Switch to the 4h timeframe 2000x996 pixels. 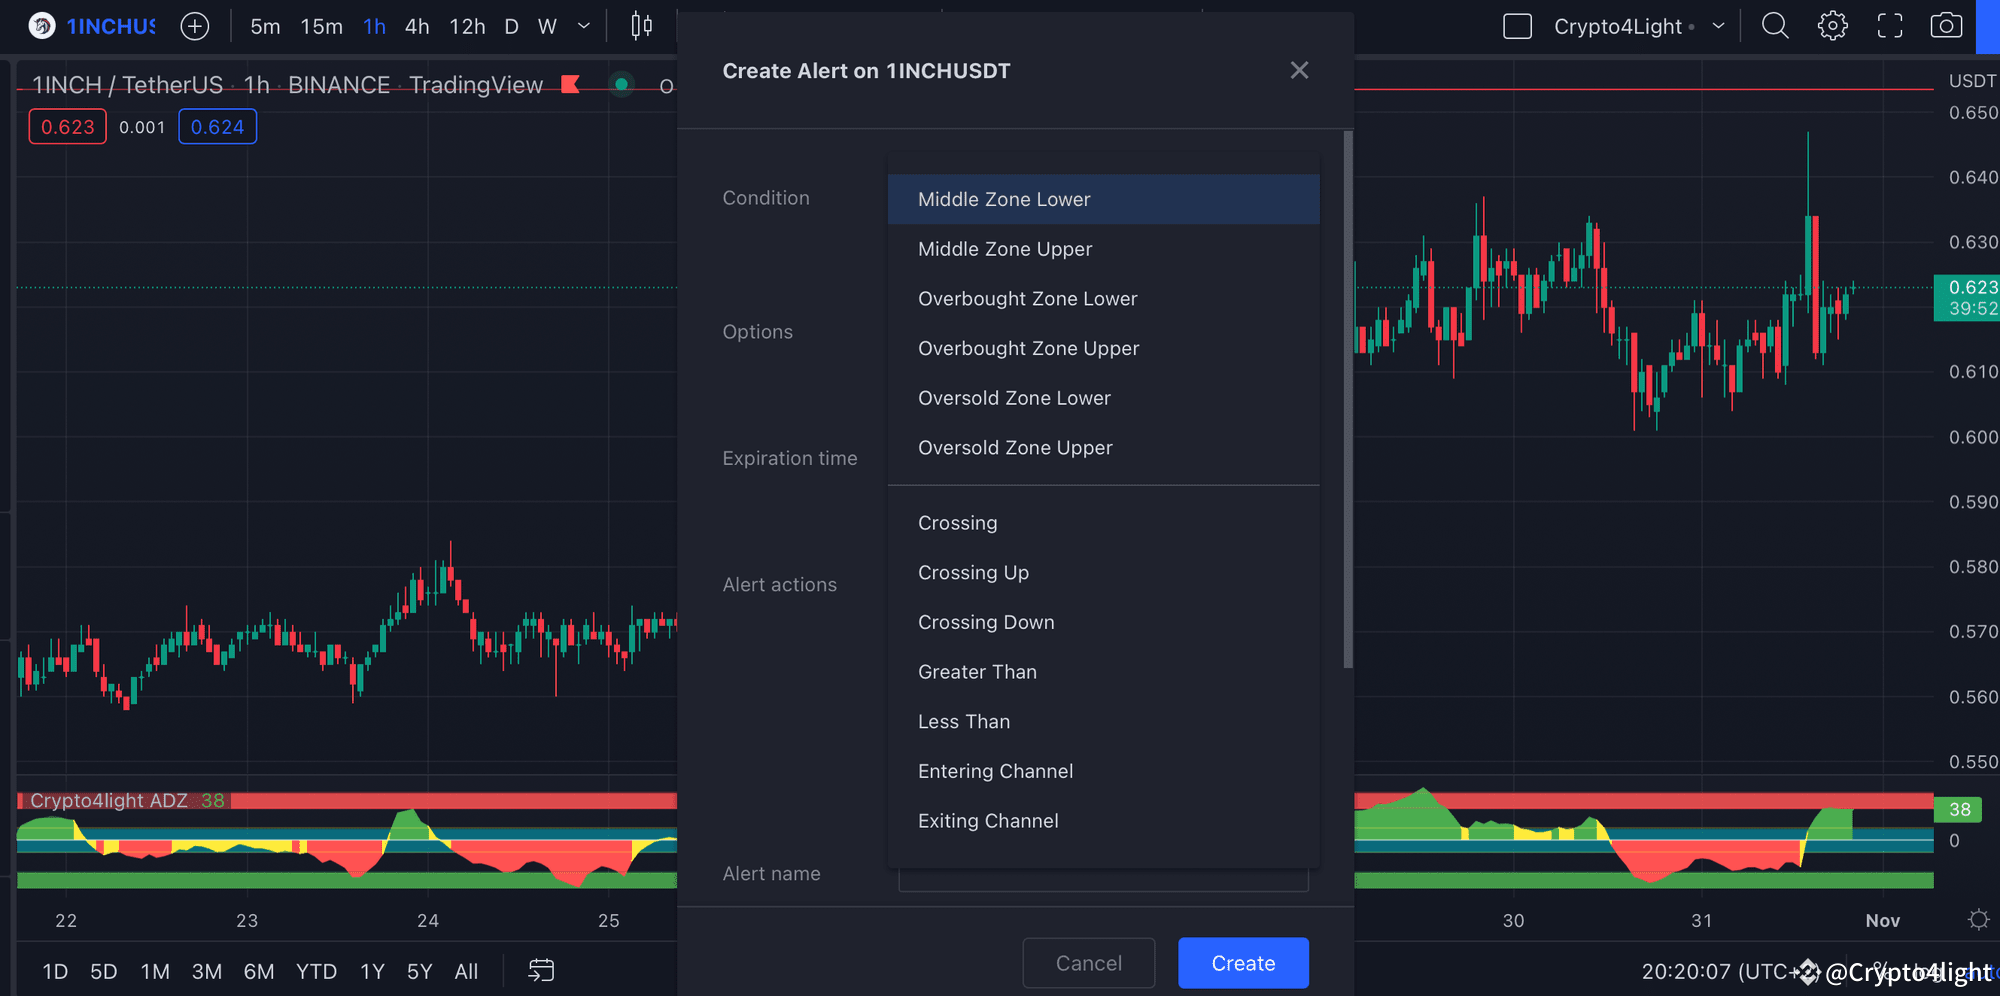point(417,26)
